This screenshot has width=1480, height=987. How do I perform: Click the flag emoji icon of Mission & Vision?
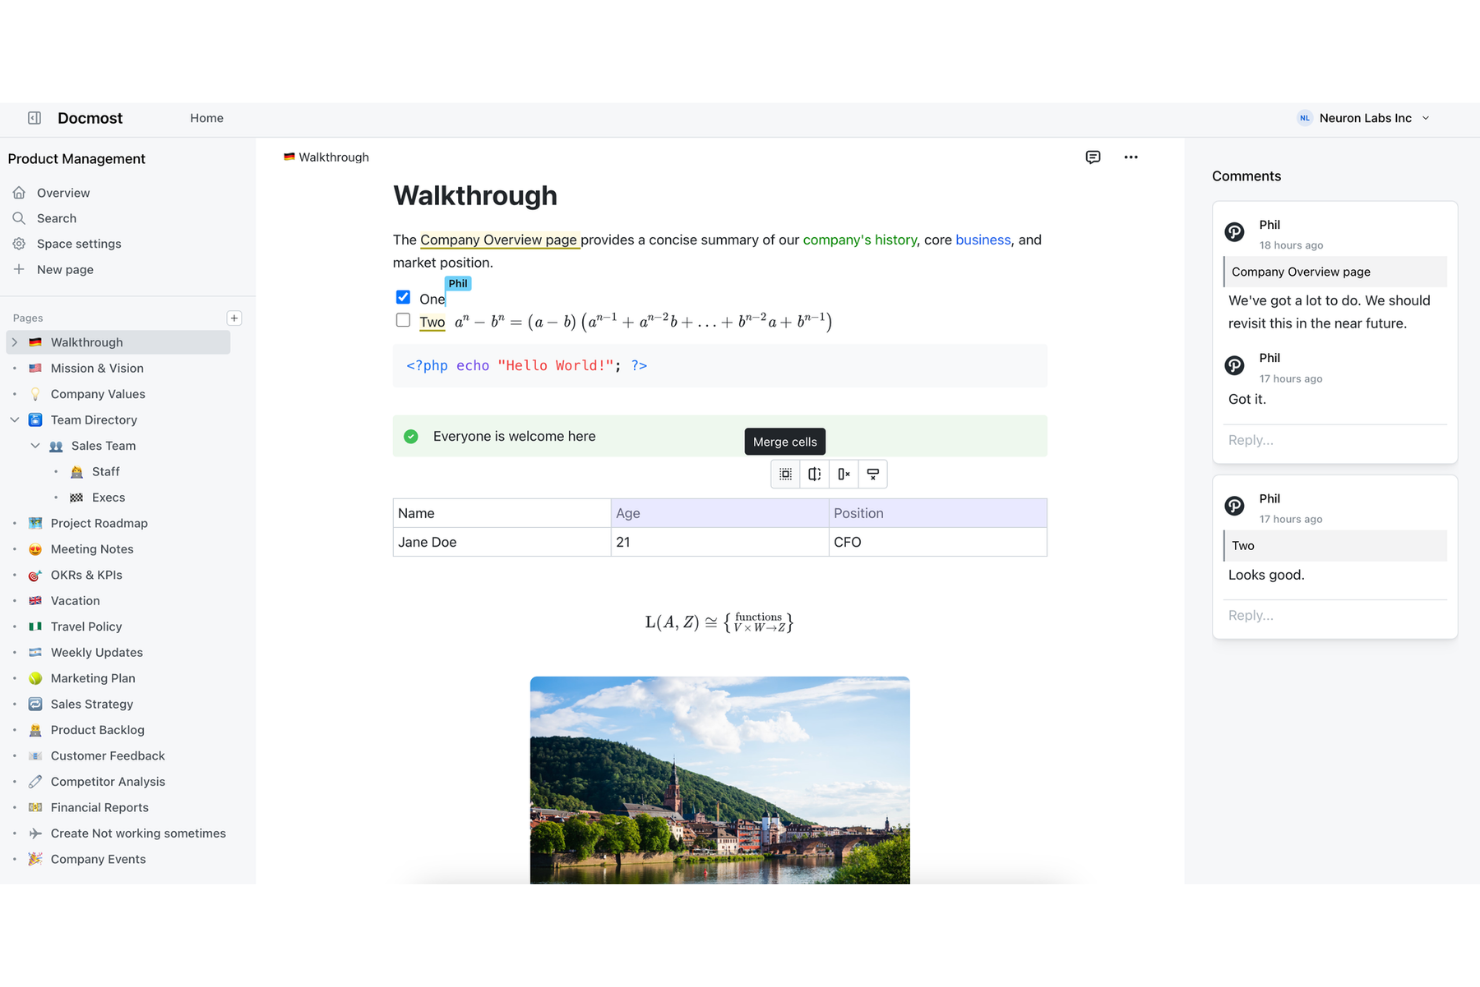(35, 368)
